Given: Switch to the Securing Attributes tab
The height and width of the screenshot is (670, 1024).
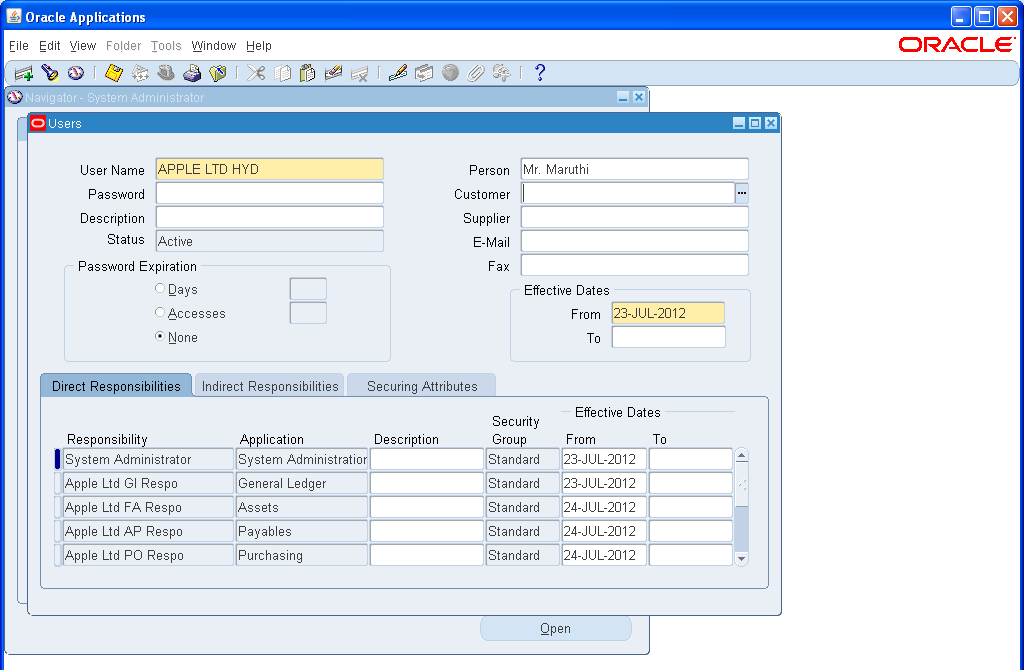Looking at the screenshot, I should point(421,384).
